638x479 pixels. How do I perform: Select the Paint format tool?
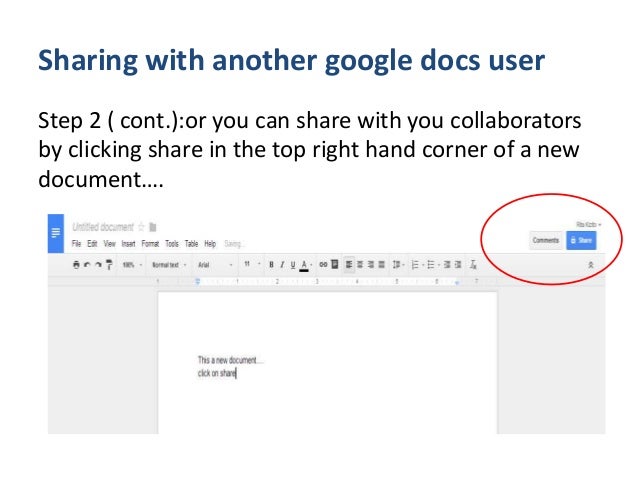tap(109, 265)
